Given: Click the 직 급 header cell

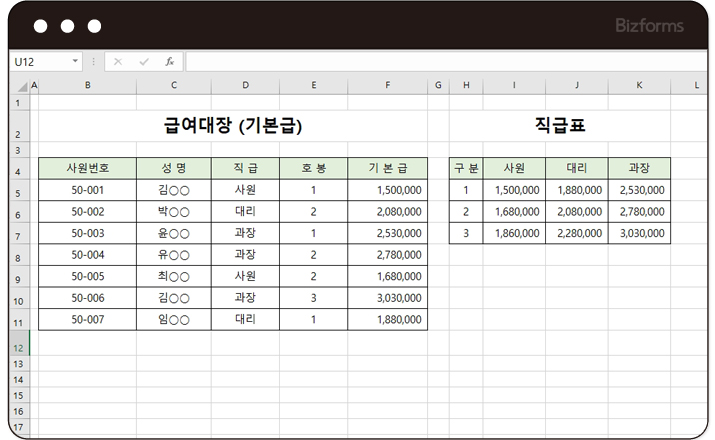Looking at the screenshot, I should click(245, 168).
